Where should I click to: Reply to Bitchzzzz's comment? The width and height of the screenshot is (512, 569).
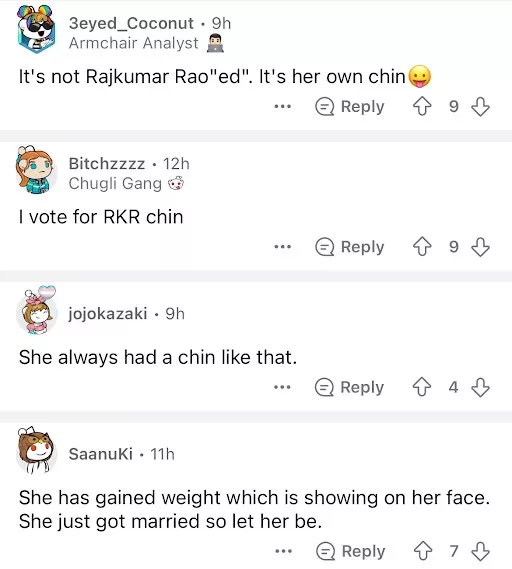350,247
